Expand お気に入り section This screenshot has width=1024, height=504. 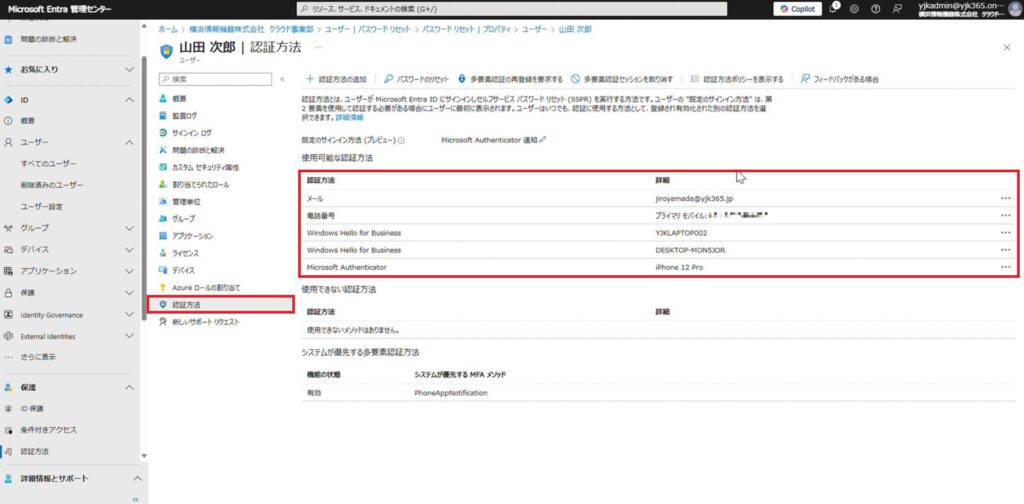point(129,69)
